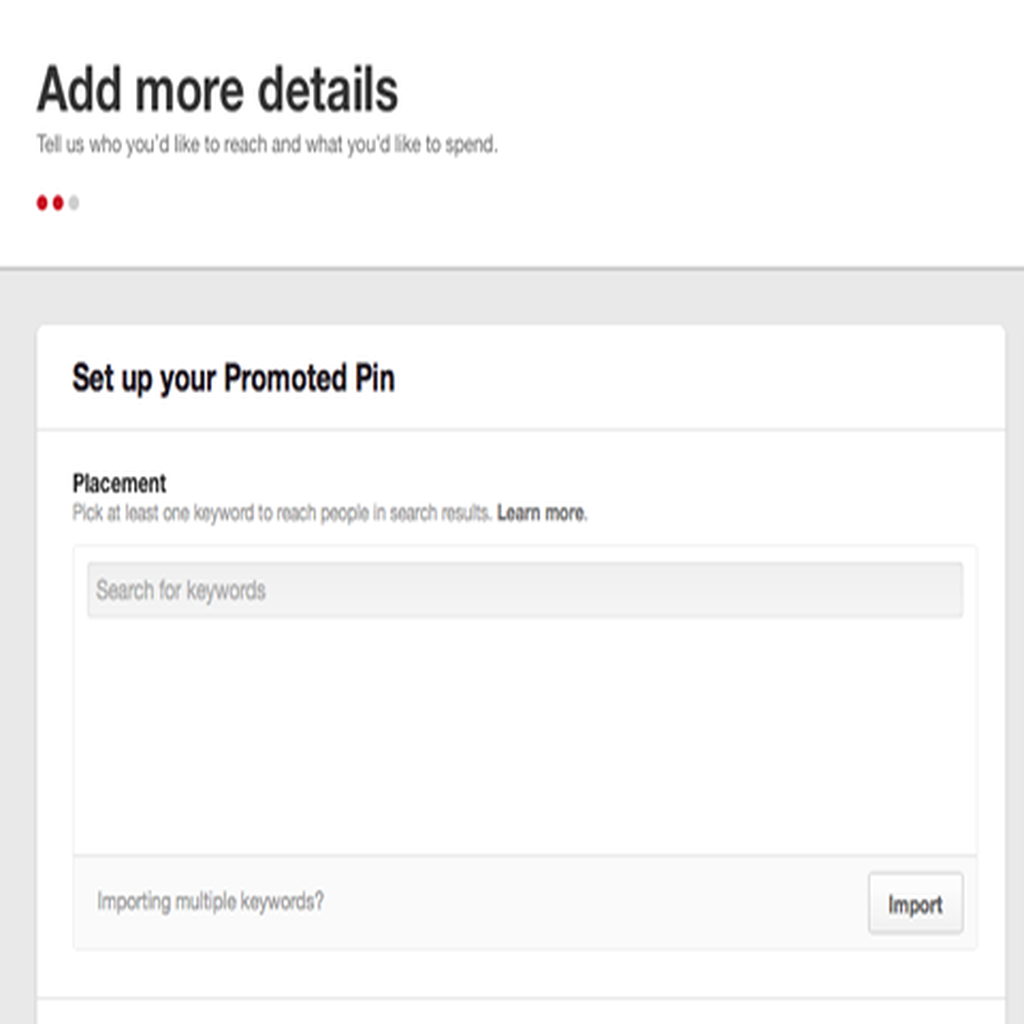Click the import footer bar beside the button
1024x1024 pixels.
588,903
